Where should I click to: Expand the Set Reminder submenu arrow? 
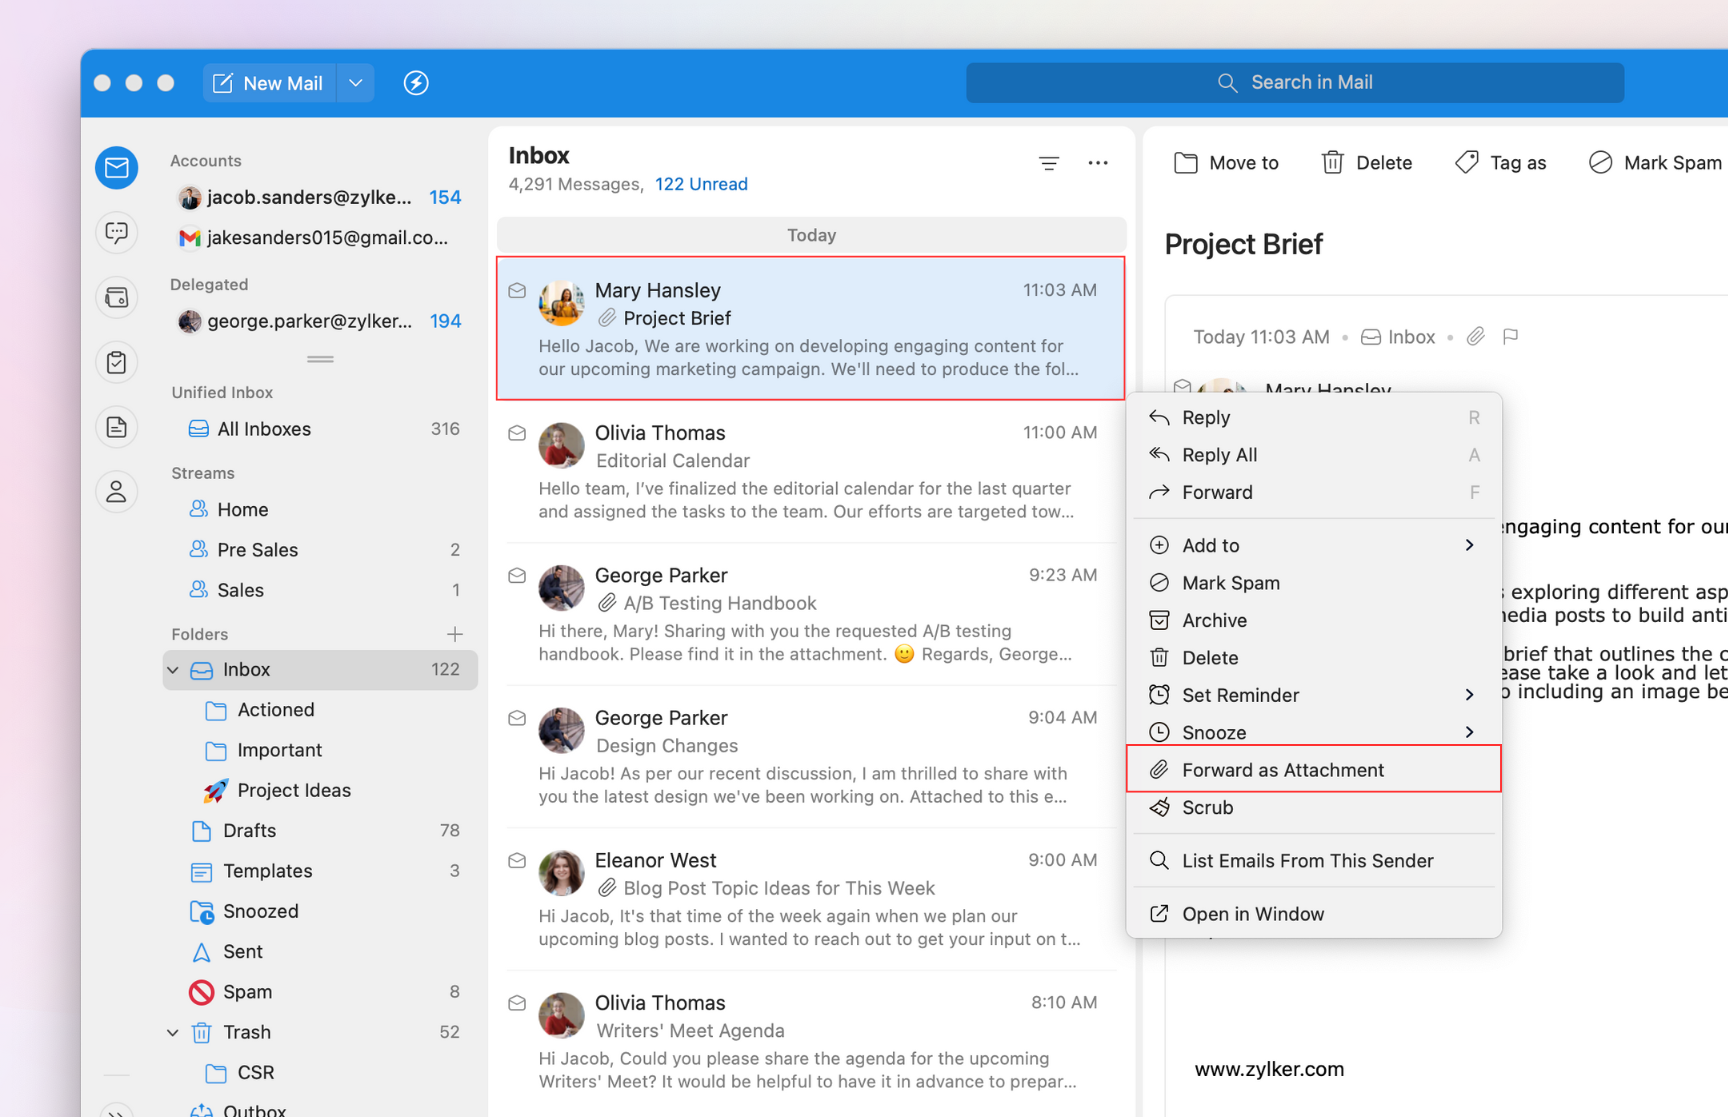1470,695
